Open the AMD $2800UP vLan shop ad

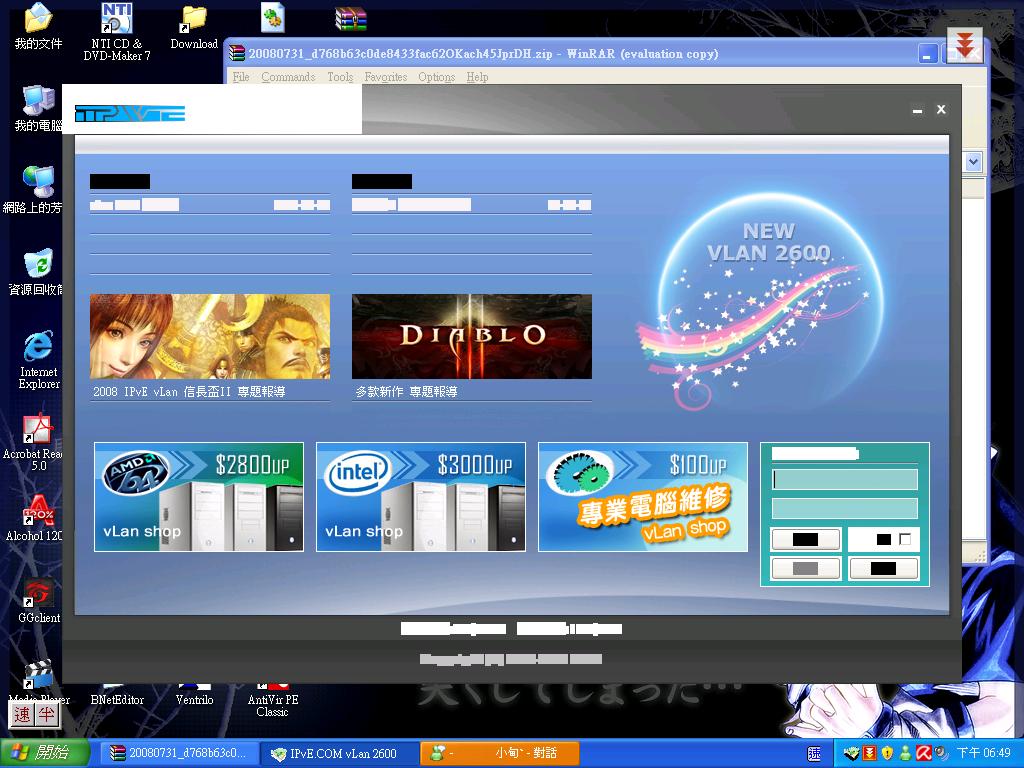coord(199,497)
